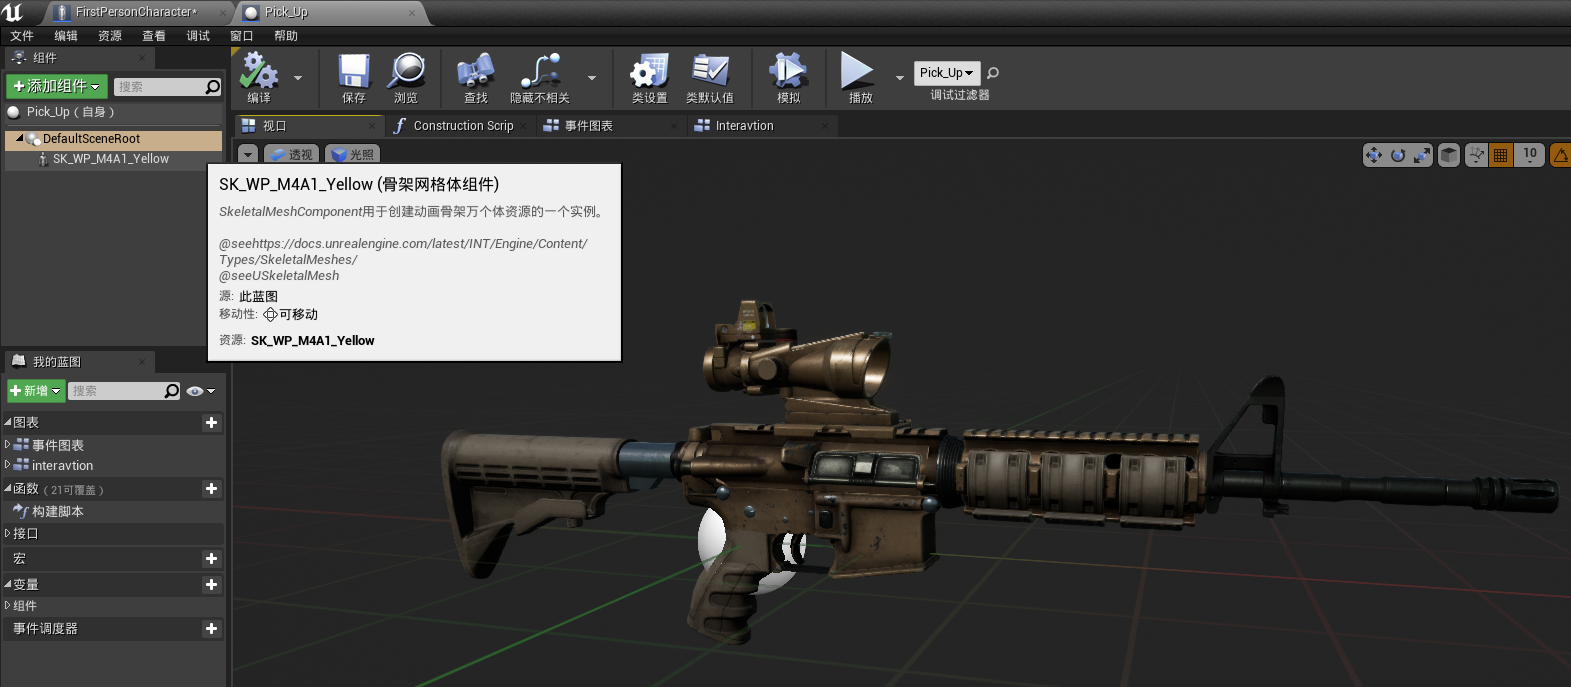Select the rotate gizmo tool
The width and height of the screenshot is (1571, 687).
coord(1398,155)
